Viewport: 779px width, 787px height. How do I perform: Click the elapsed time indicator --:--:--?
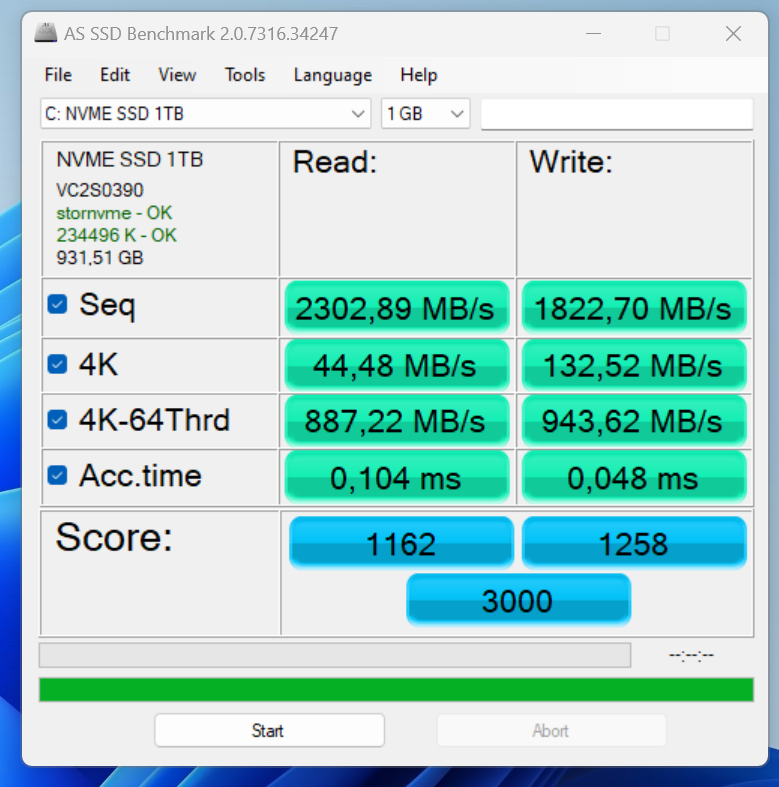[x=691, y=655]
